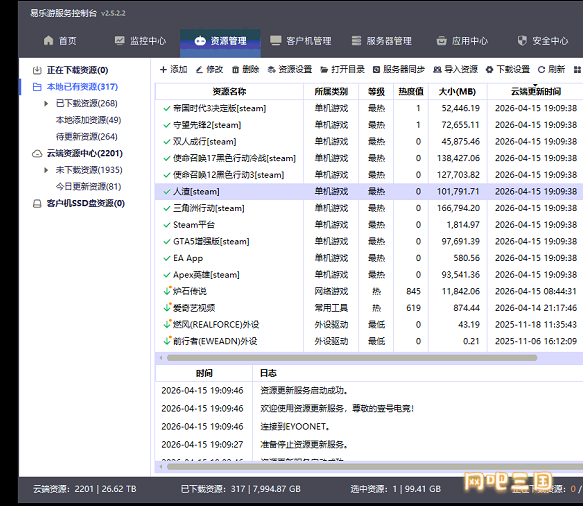
Task: Click the 服务器同步 icon
Action: pyautogui.click(x=376, y=70)
